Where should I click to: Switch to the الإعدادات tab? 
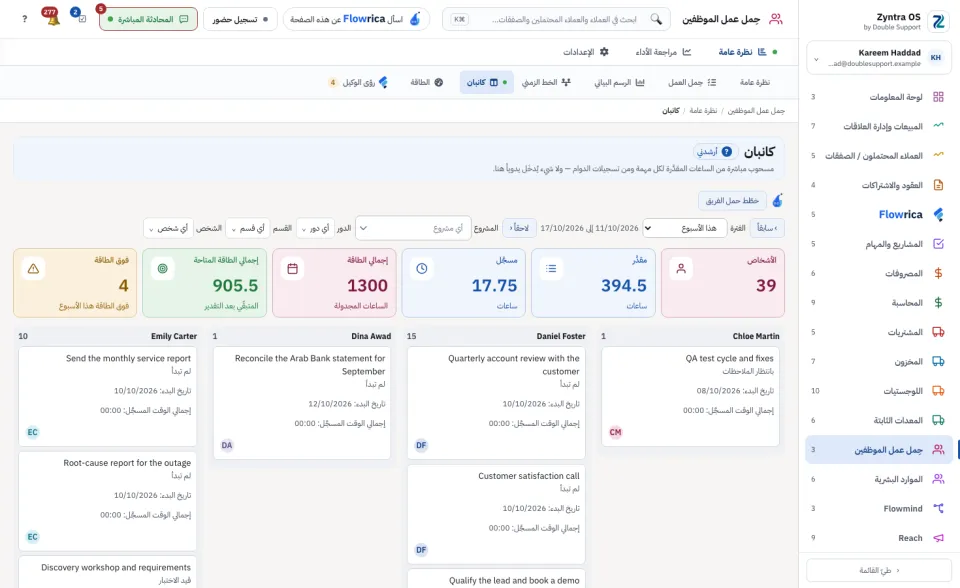coord(586,52)
